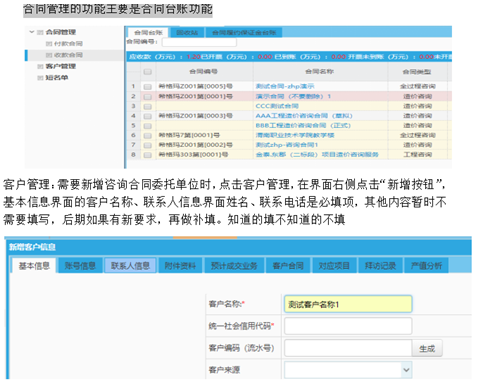Switch to the 对应项目 tab

pos(334,266)
